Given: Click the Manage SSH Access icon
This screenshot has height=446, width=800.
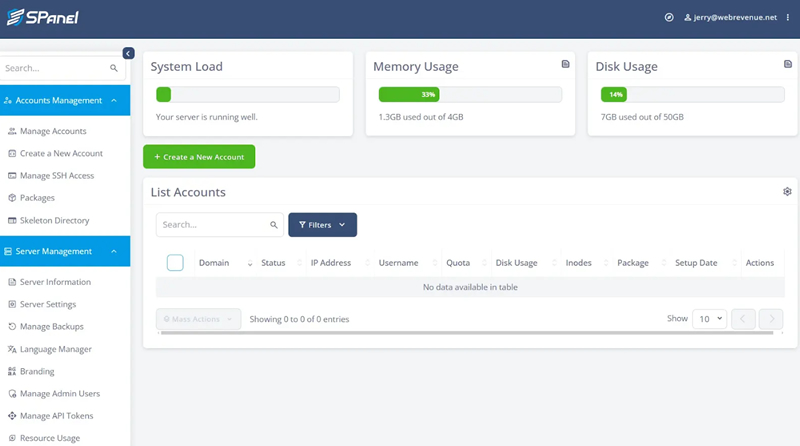Looking at the screenshot, I should pos(12,176).
